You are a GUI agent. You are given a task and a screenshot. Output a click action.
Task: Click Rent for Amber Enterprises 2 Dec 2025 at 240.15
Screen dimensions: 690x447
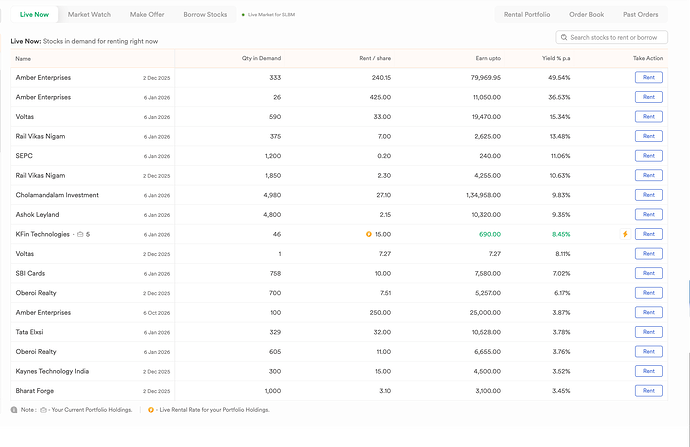point(648,78)
